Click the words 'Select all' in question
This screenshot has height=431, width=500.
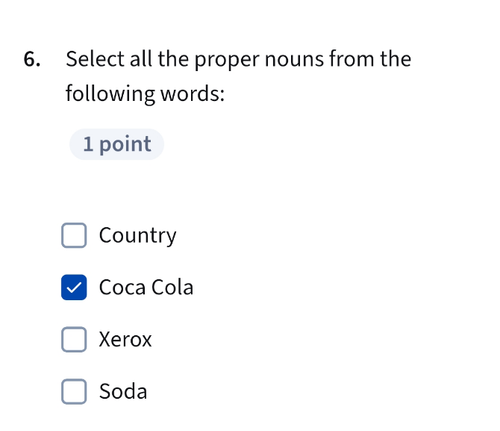pyautogui.click(x=109, y=59)
